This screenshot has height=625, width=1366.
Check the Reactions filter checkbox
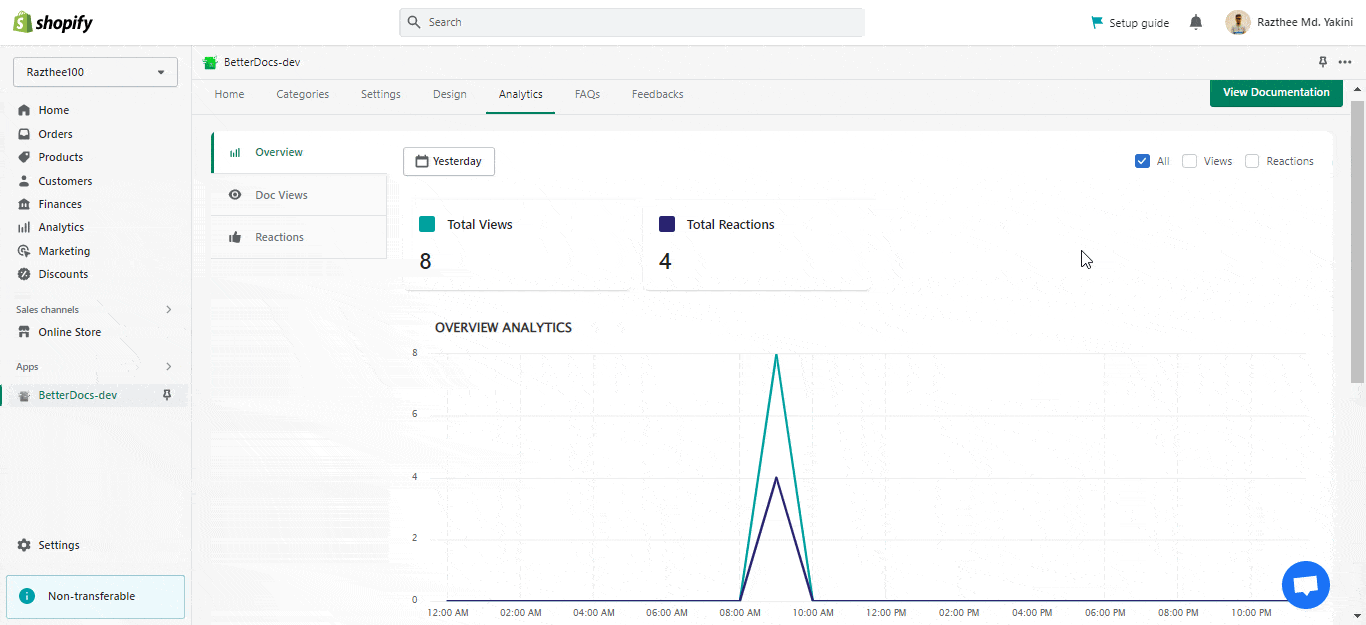pyautogui.click(x=1252, y=161)
